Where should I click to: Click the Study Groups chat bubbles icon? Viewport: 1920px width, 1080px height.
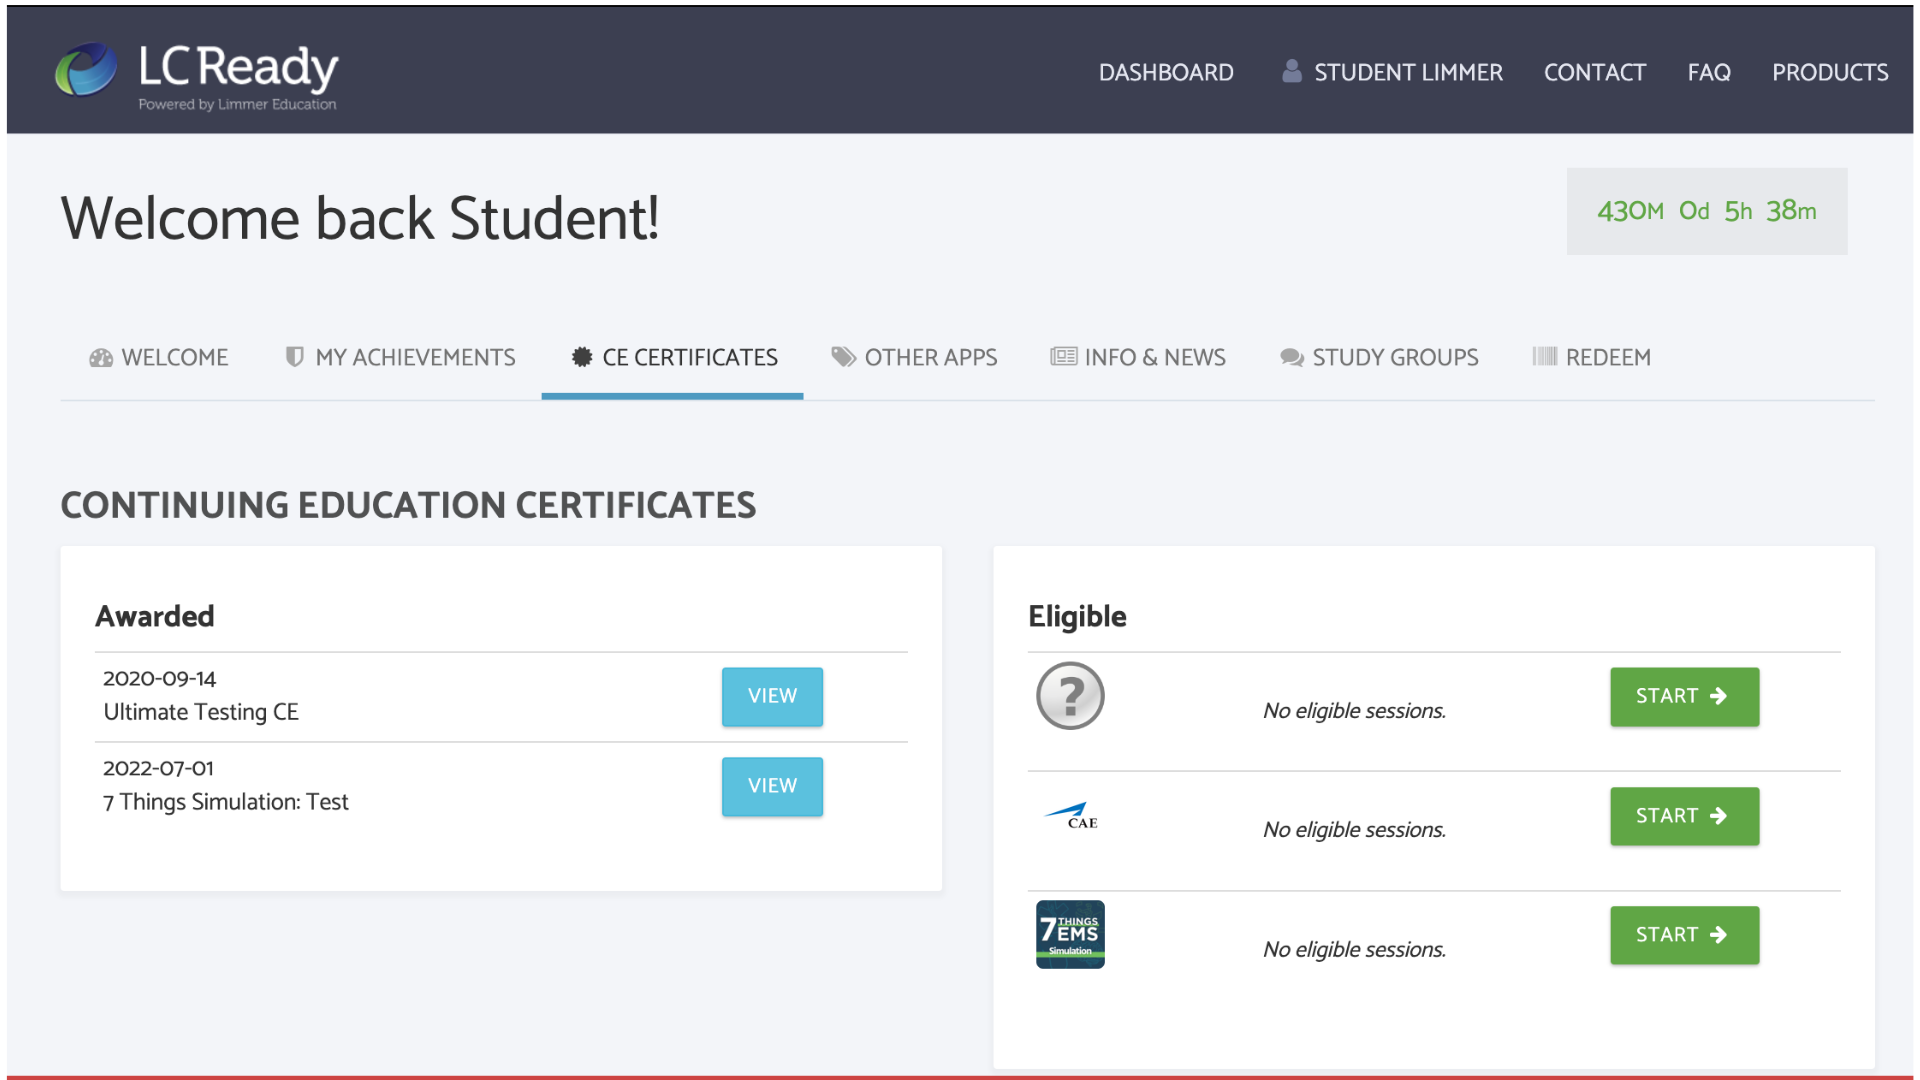tap(1291, 358)
